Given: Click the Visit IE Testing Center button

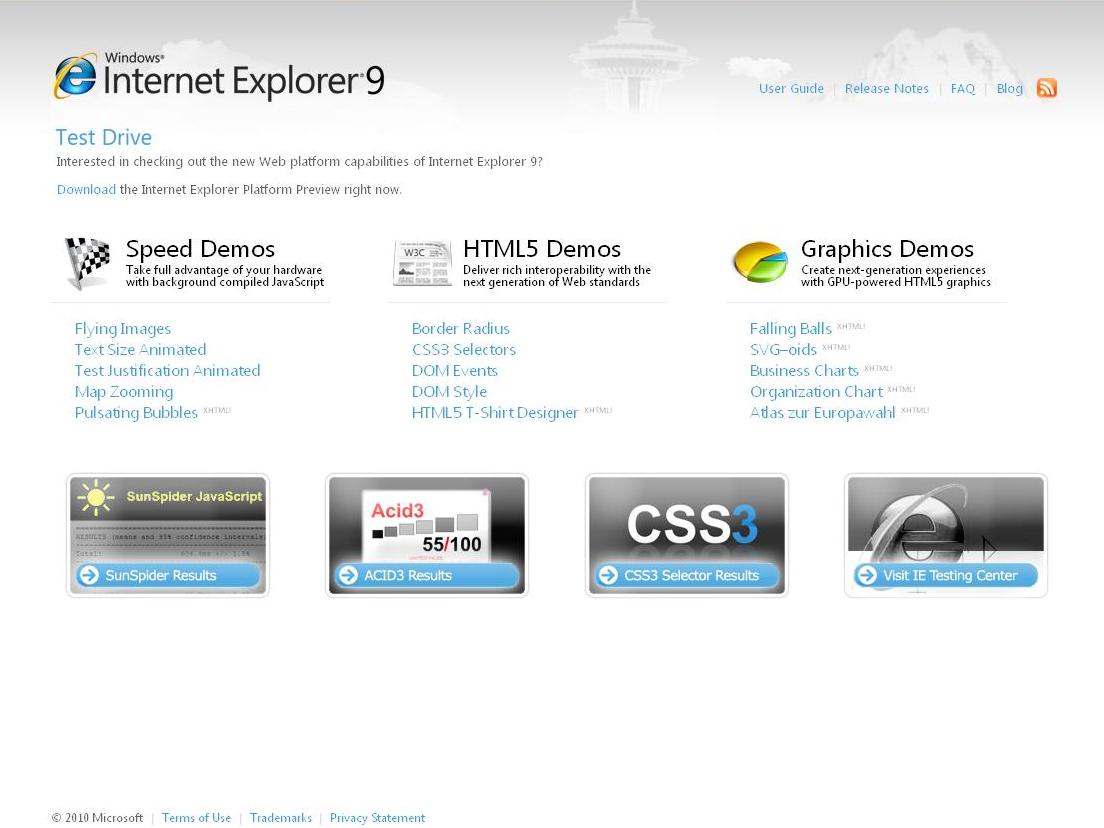Looking at the screenshot, I should coord(946,575).
